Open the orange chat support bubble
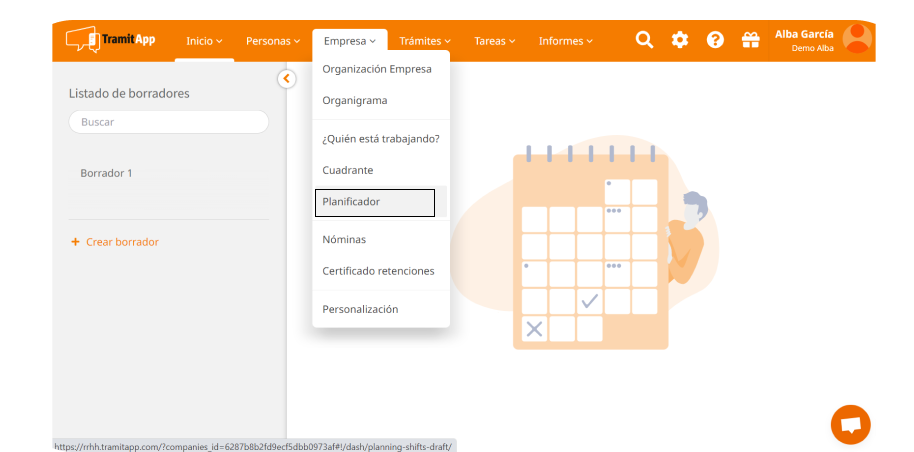 point(850,425)
